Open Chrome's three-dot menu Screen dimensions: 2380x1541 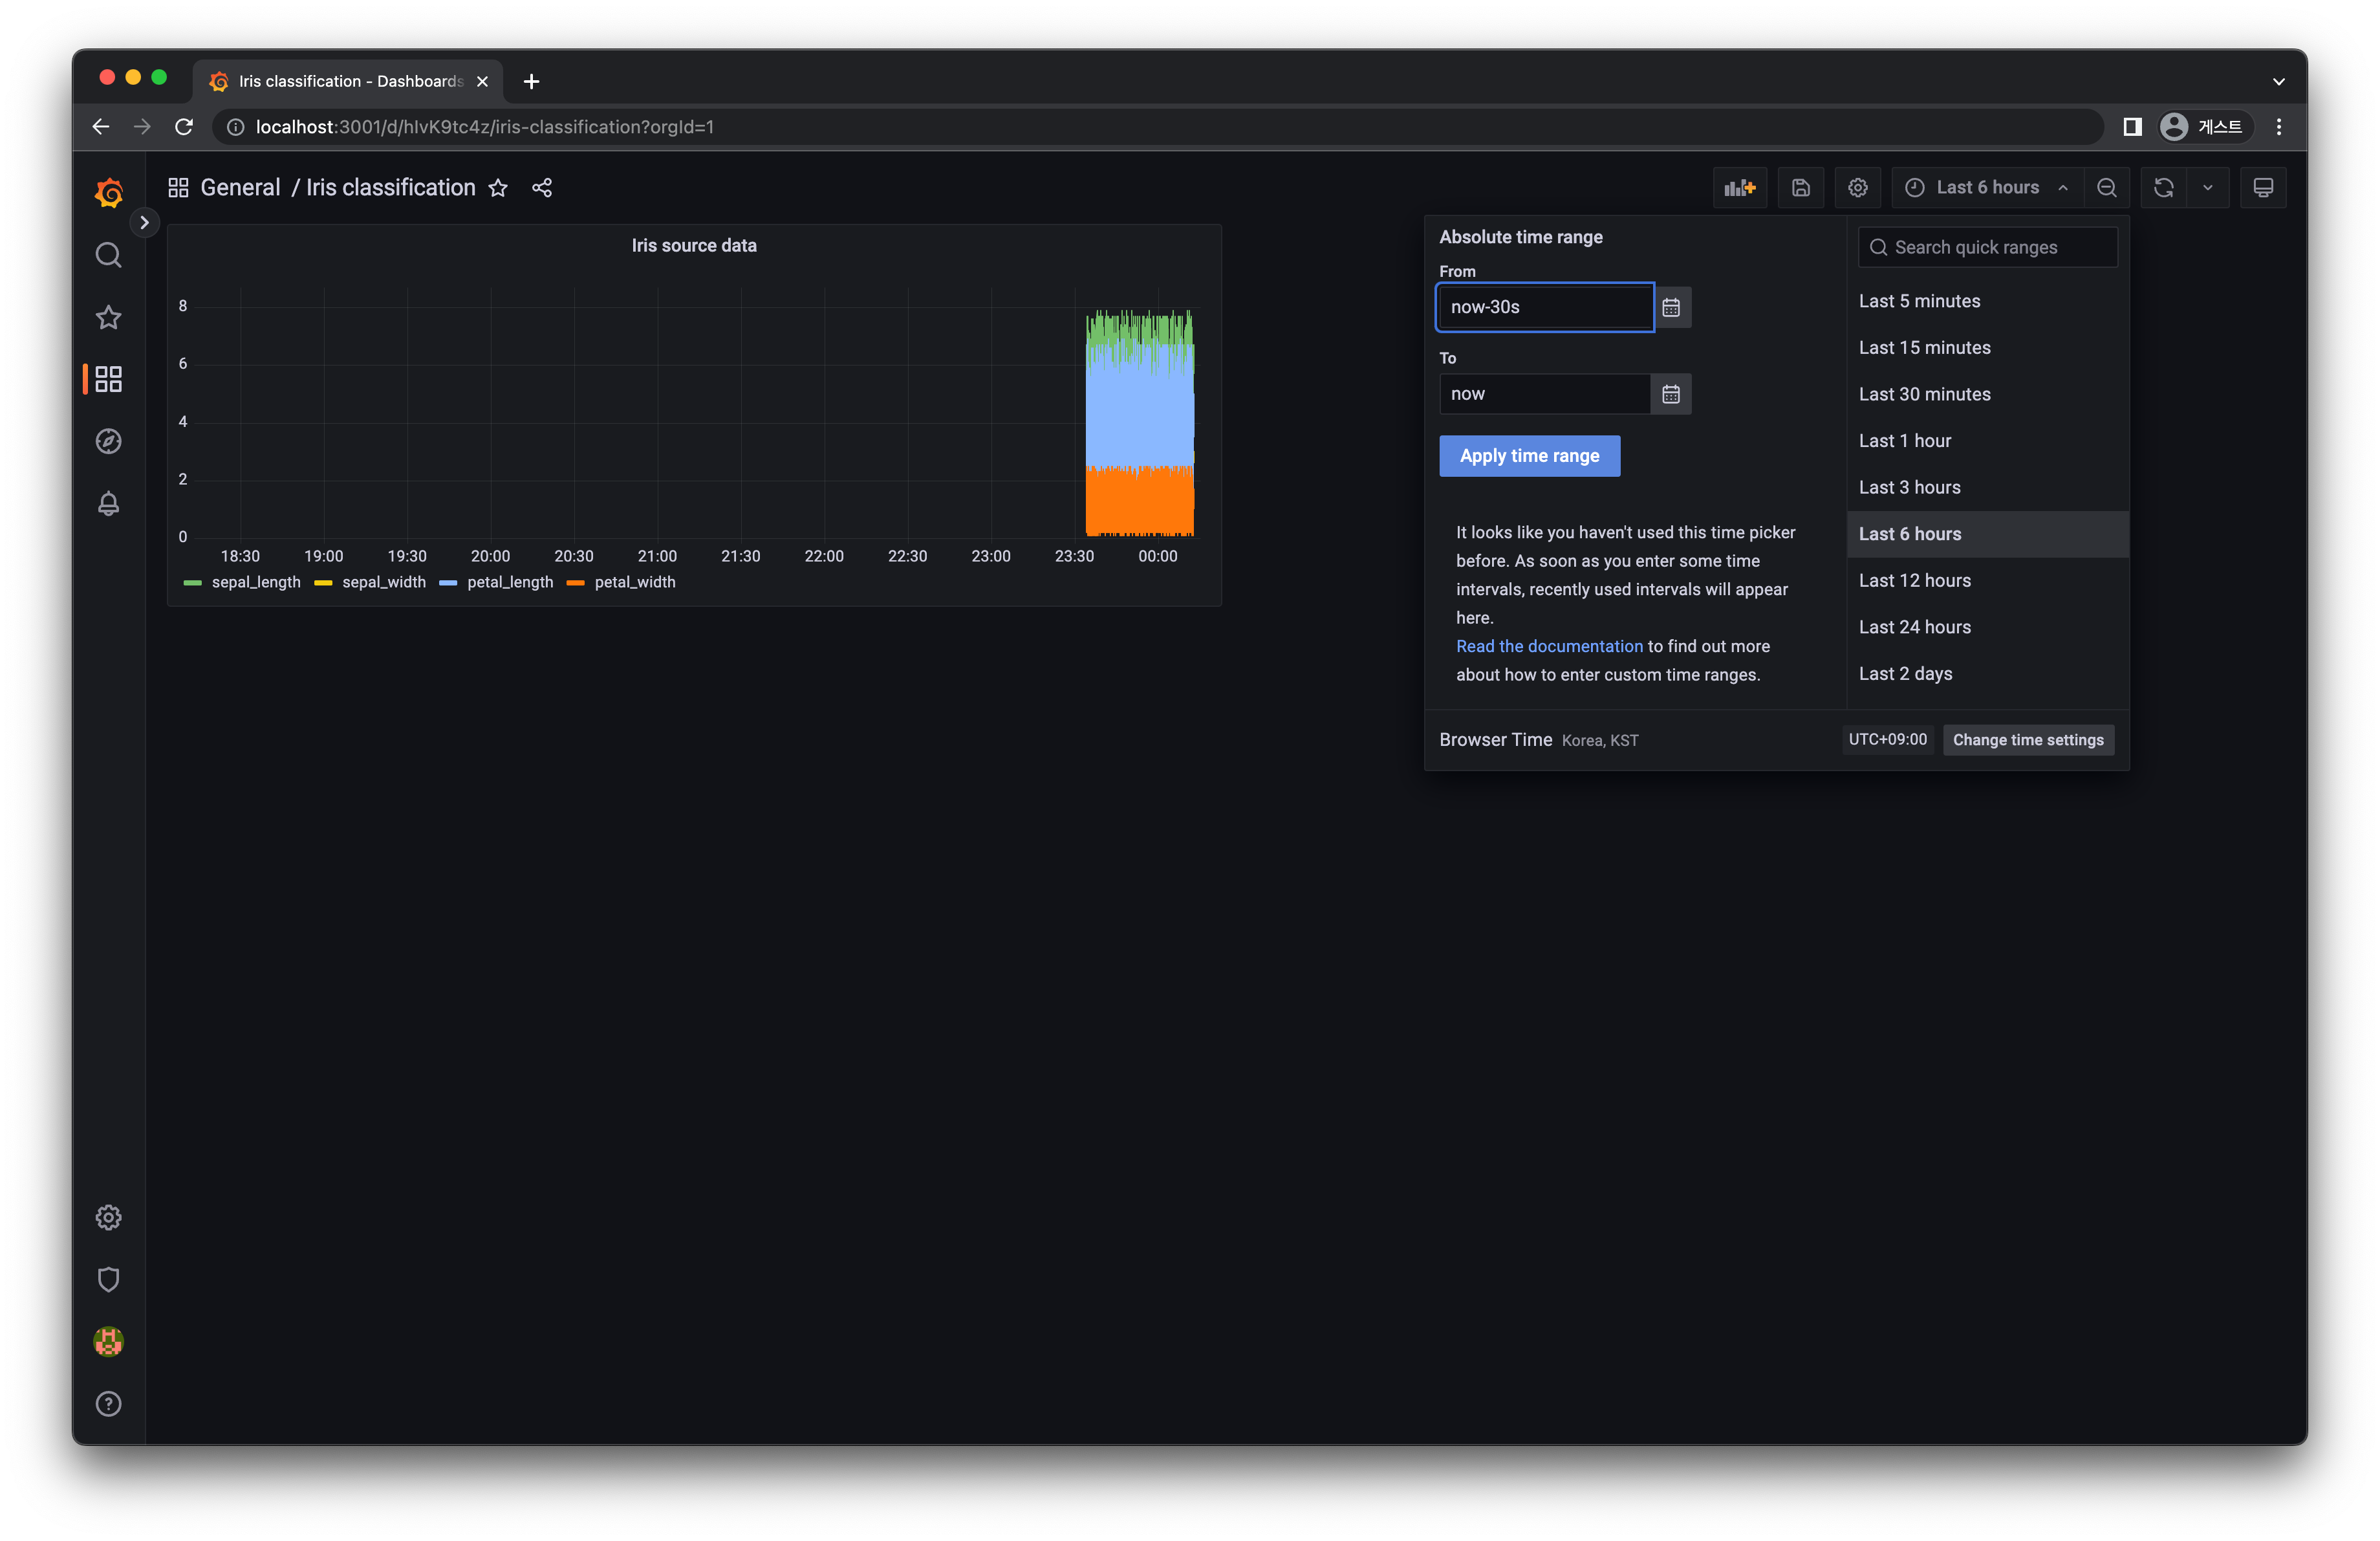tap(2279, 127)
